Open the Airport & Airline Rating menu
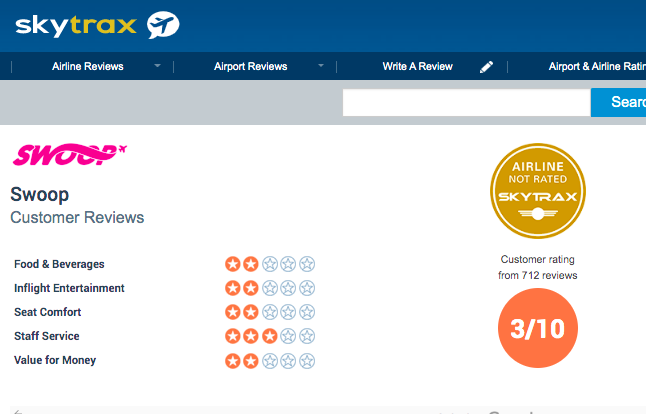The height and width of the screenshot is (414, 646). [597, 66]
